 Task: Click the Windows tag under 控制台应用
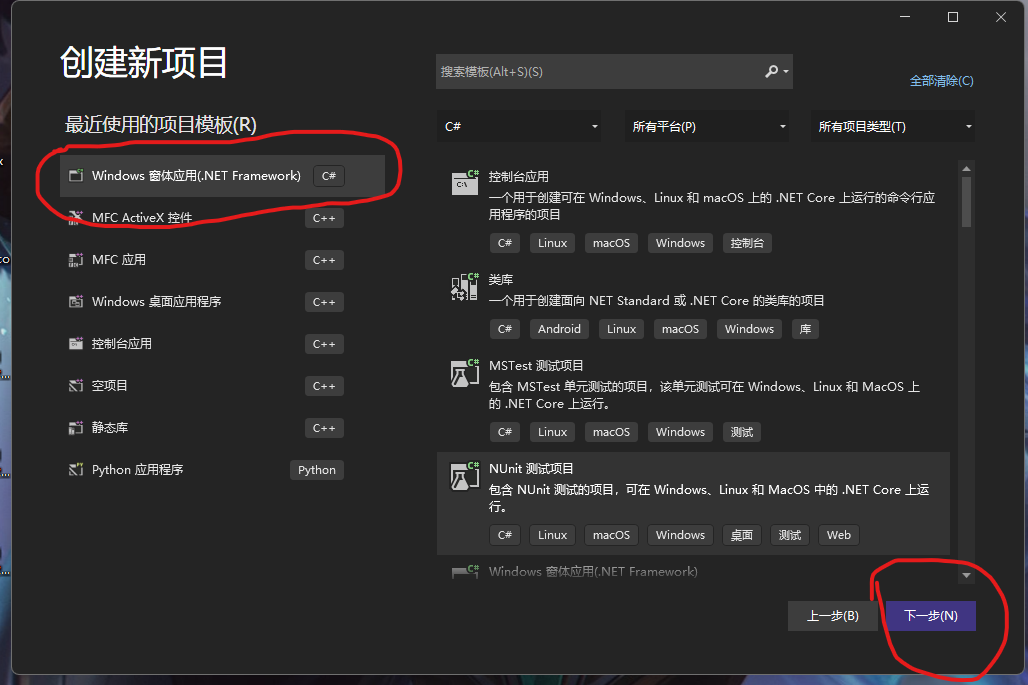coord(680,243)
